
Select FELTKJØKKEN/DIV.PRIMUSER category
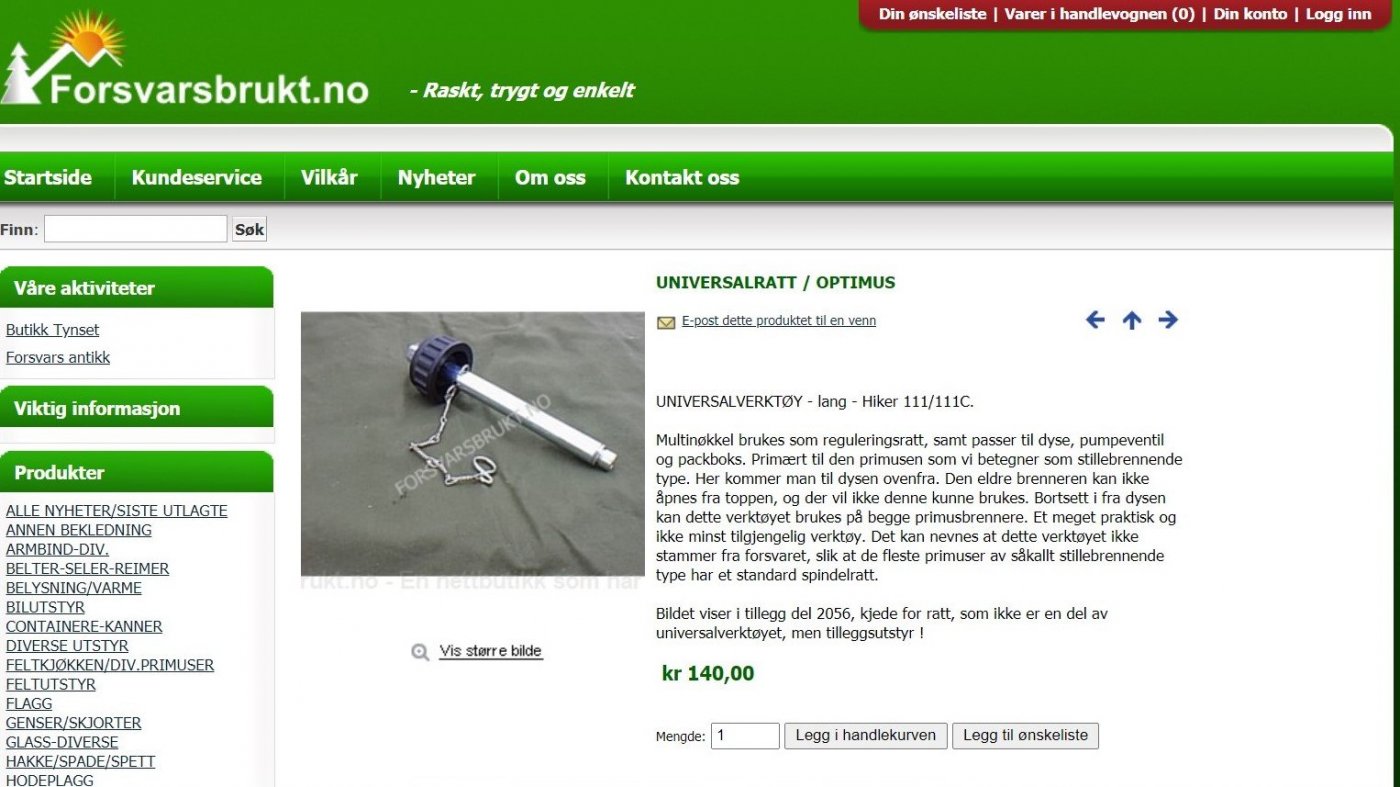coord(110,665)
